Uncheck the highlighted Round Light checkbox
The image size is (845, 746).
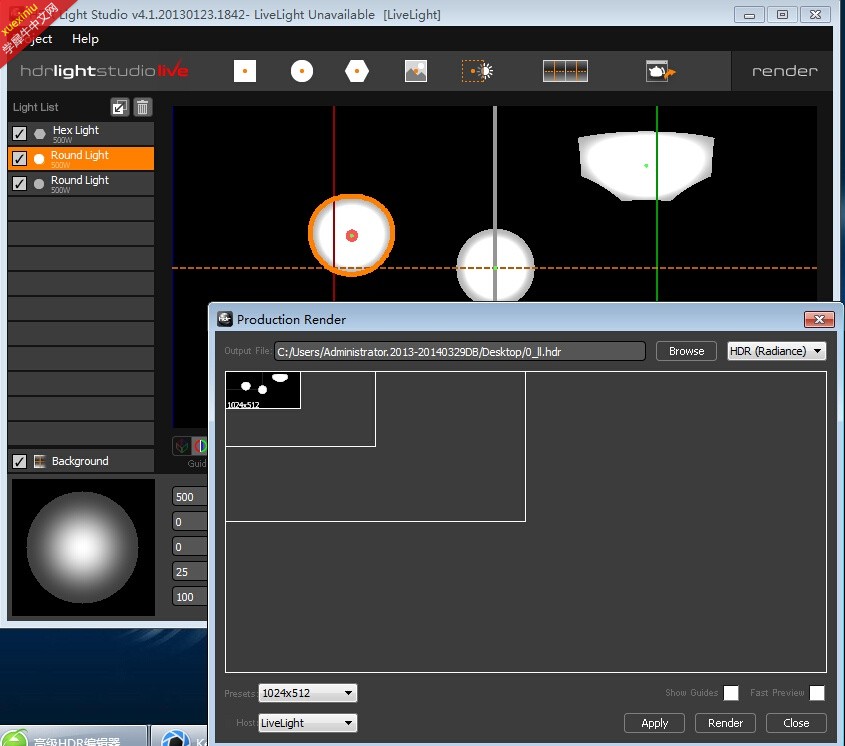click(19, 158)
